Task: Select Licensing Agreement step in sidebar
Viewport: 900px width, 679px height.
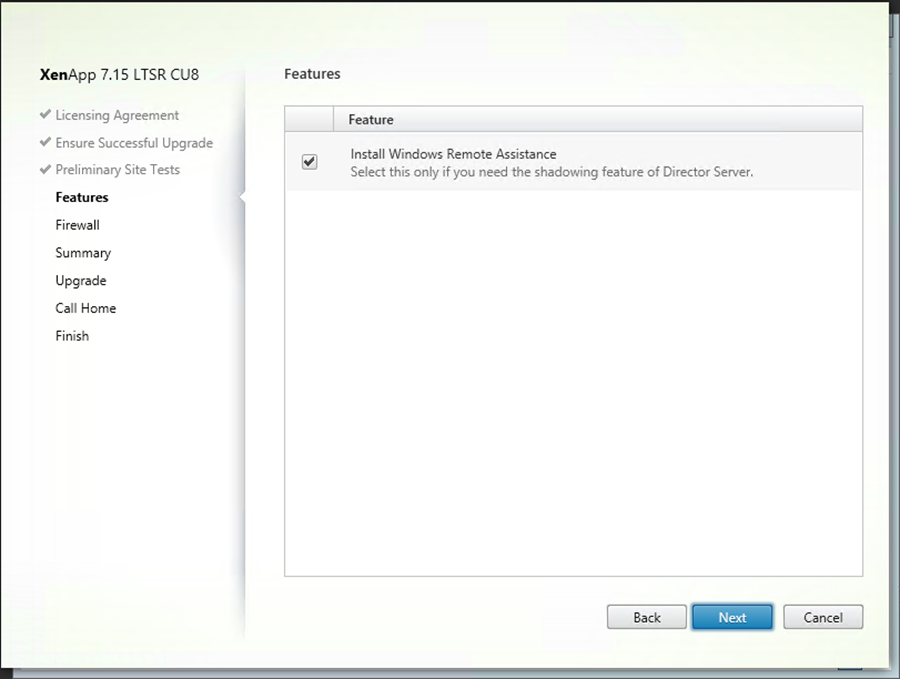Action: [117, 115]
